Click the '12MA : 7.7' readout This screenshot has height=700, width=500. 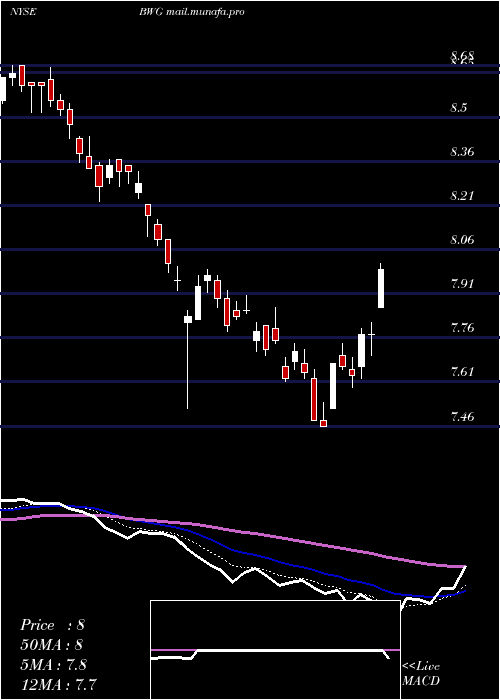[x=59, y=684]
